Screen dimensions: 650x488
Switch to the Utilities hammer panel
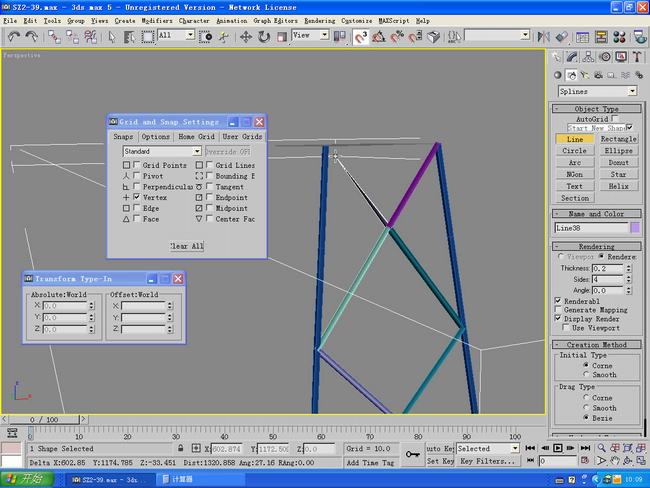pos(638,57)
